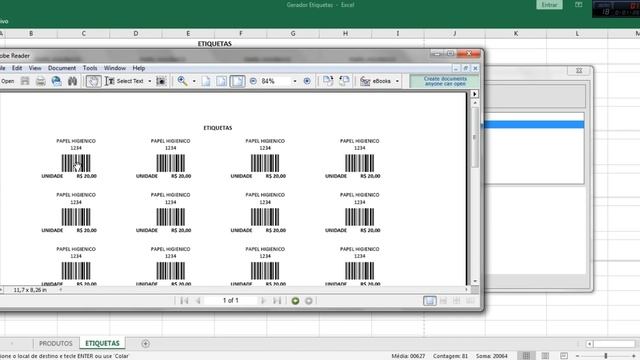
Task: Click the 84% zoom percentage field
Action: pyautogui.click(x=276, y=81)
